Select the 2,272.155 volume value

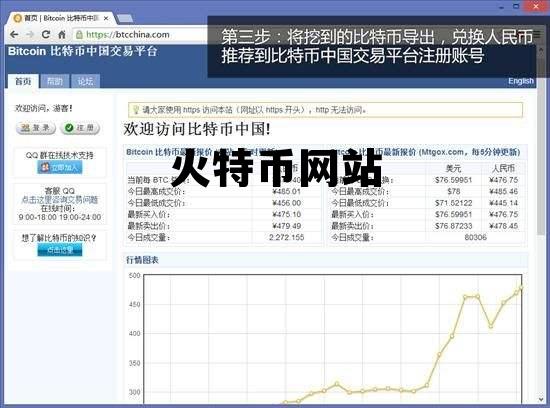pyautogui.click(x=286, y=238)
